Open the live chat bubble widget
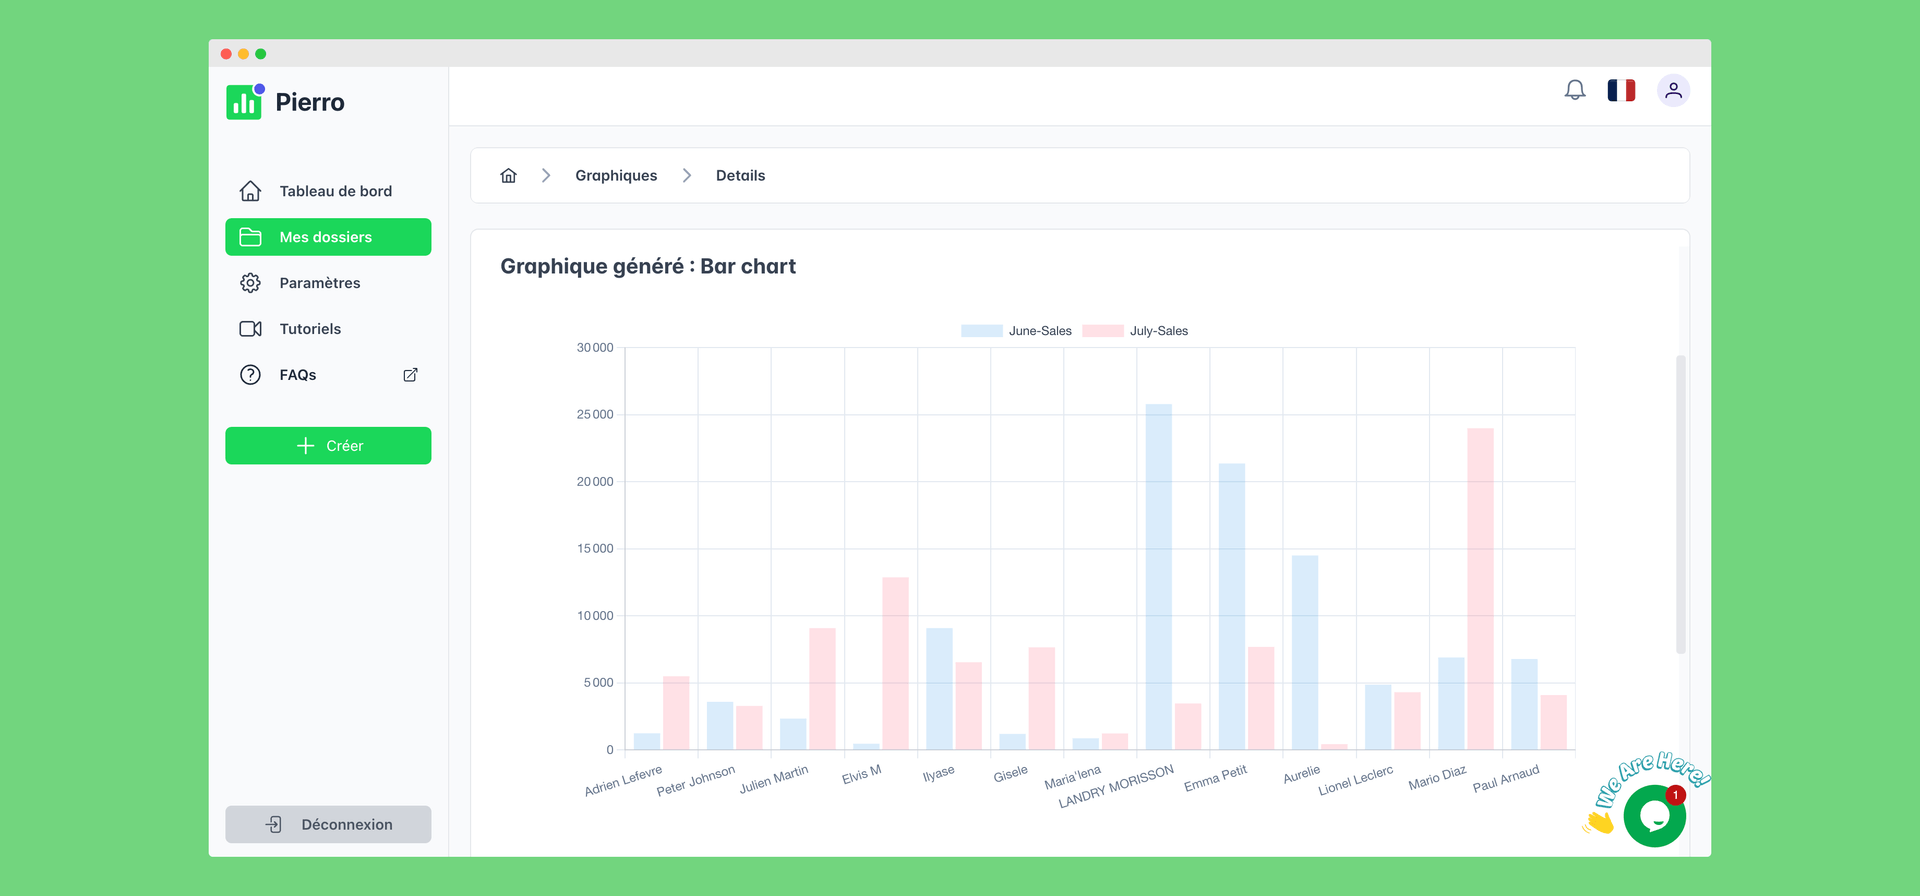1920x896 pixels. pyautogui.click(x=1654, y=816)
